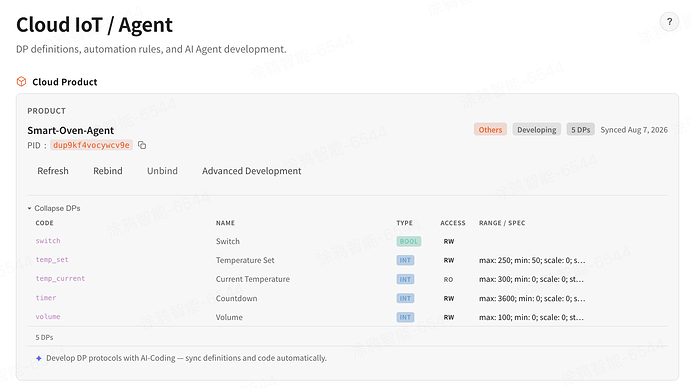Click the Current Temperature name cell
Viewport: 690px width, 388px height.
253,279
